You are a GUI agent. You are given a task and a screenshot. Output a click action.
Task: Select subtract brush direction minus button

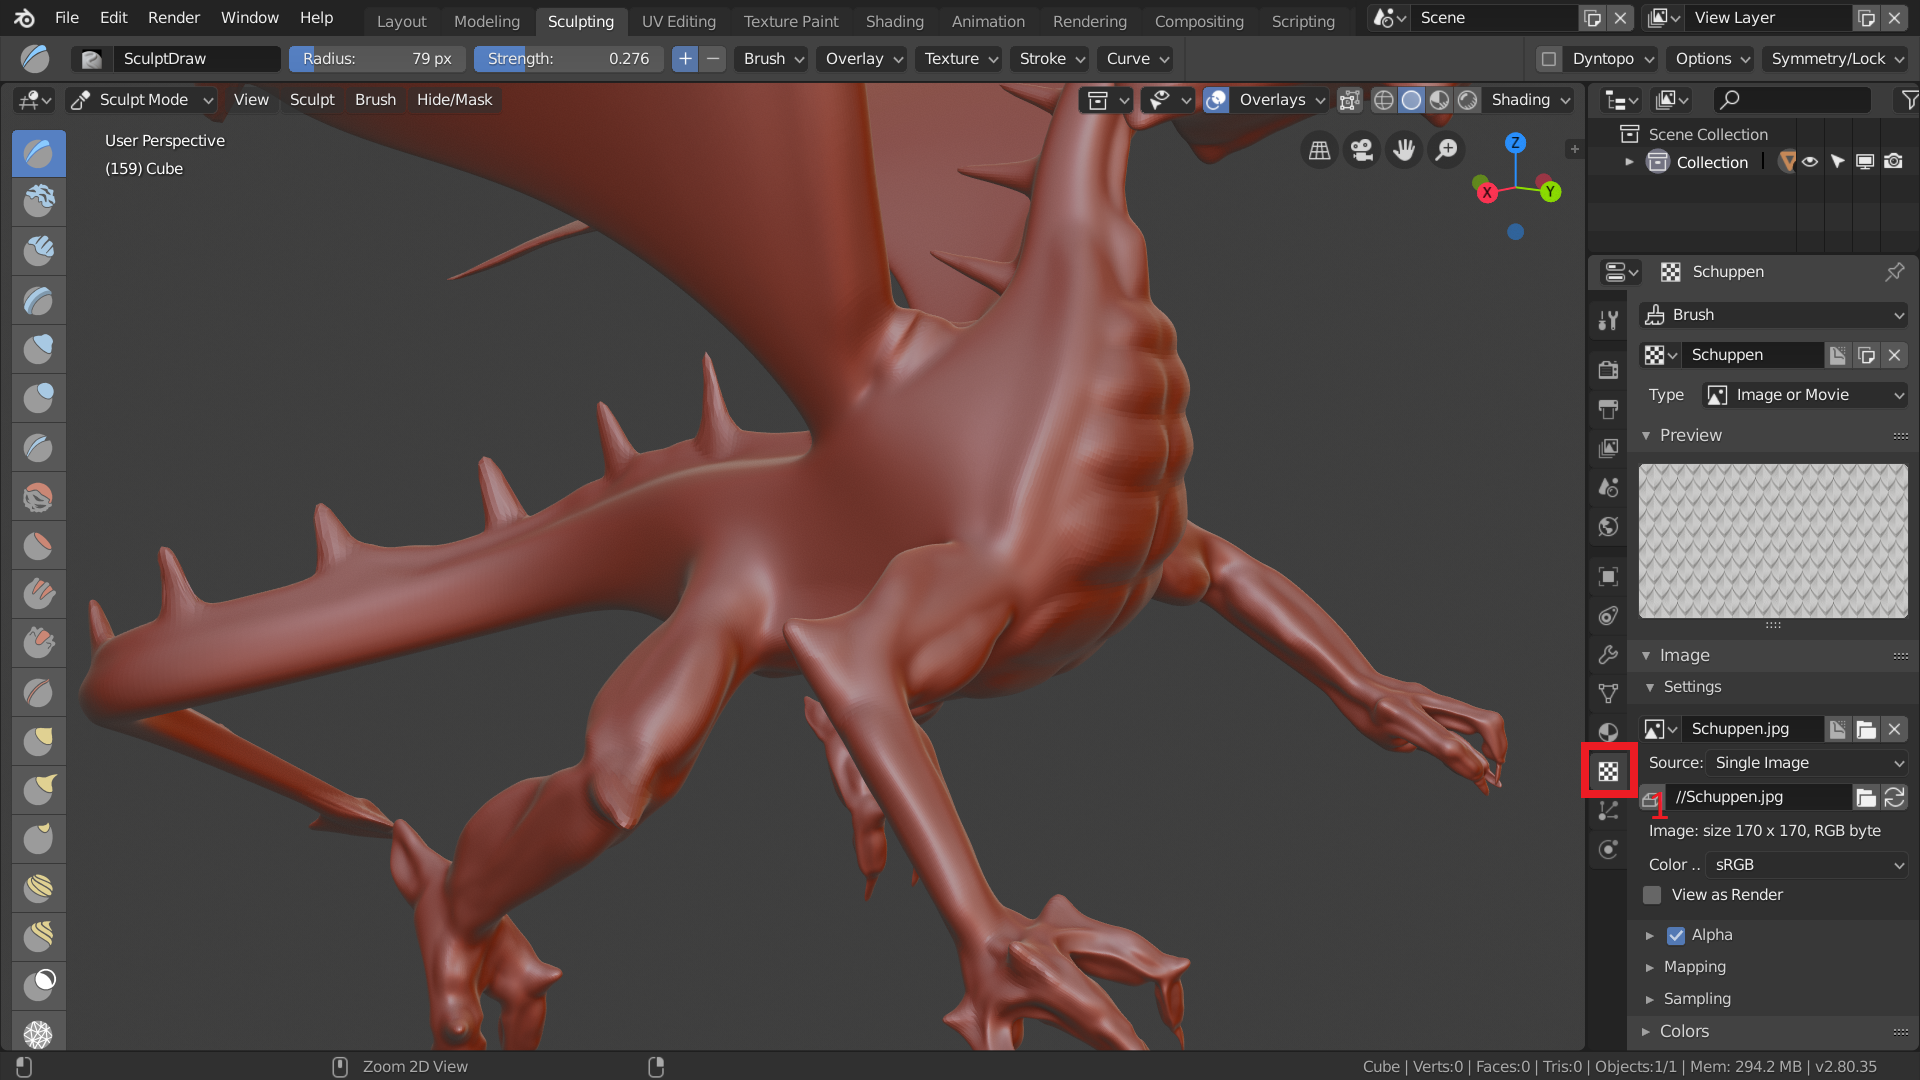(x=713, y=59)
